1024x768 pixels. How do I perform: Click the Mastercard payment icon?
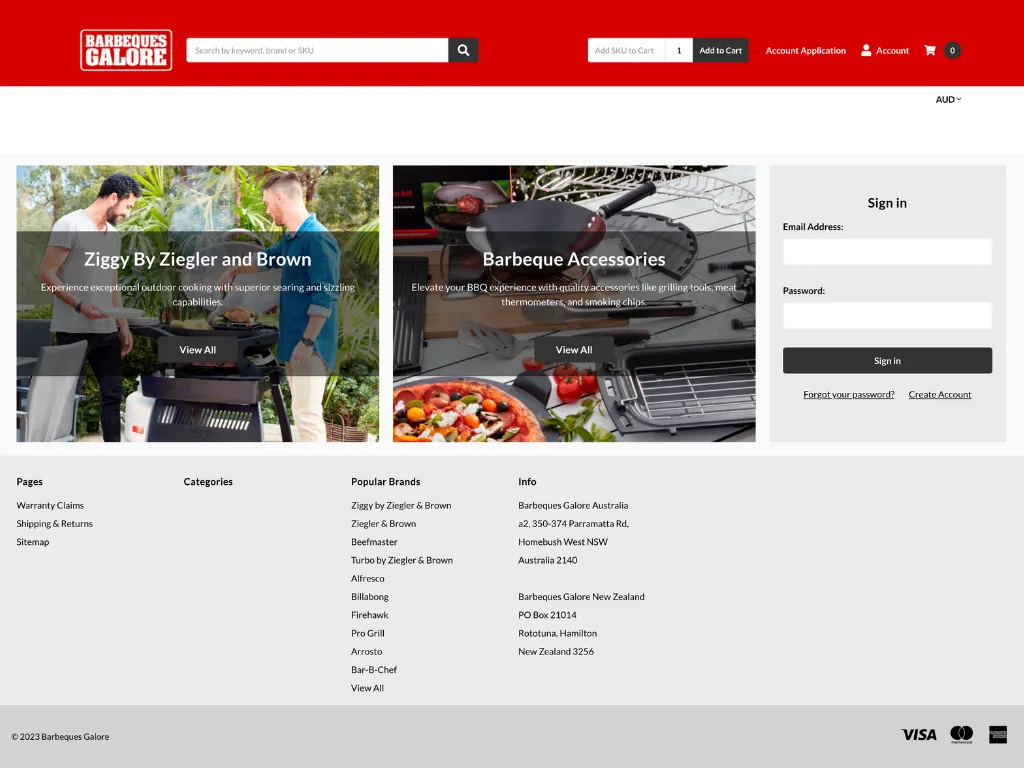coord(961,734)
